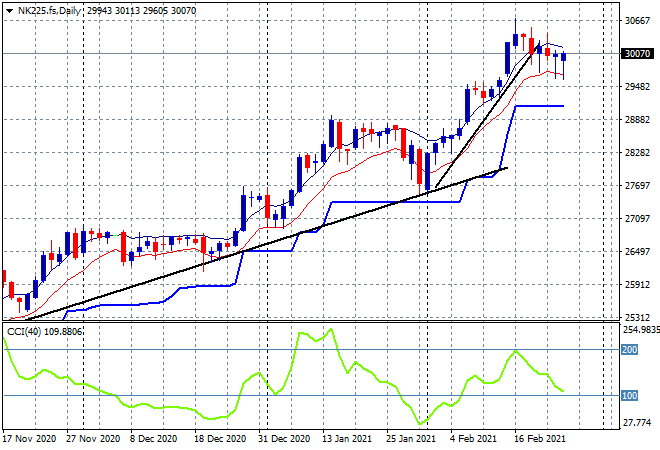Viewport: 660px width, 450px height.
Task: Select the current price label 30070
Action: 638,53
